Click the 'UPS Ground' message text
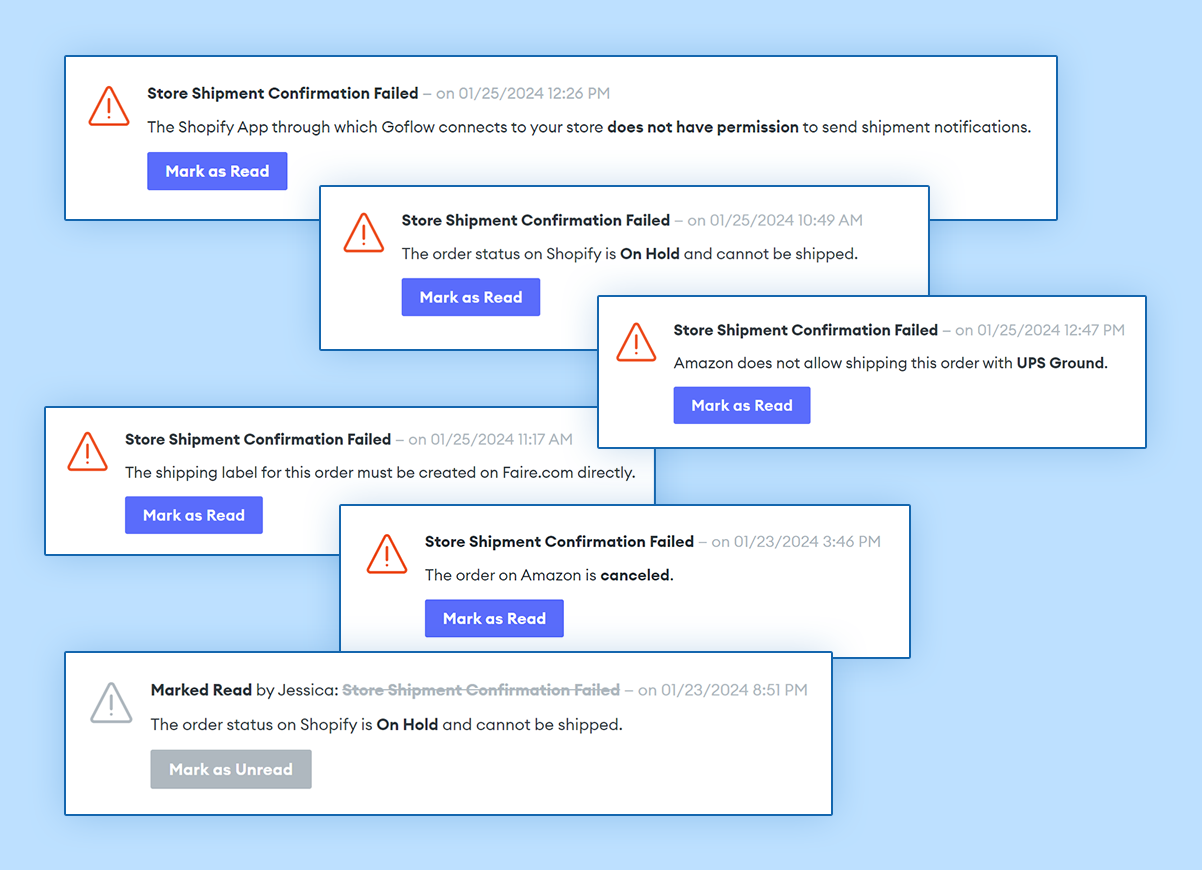The height and width of the screenshot is (870, 1202). click(1062, 363)
